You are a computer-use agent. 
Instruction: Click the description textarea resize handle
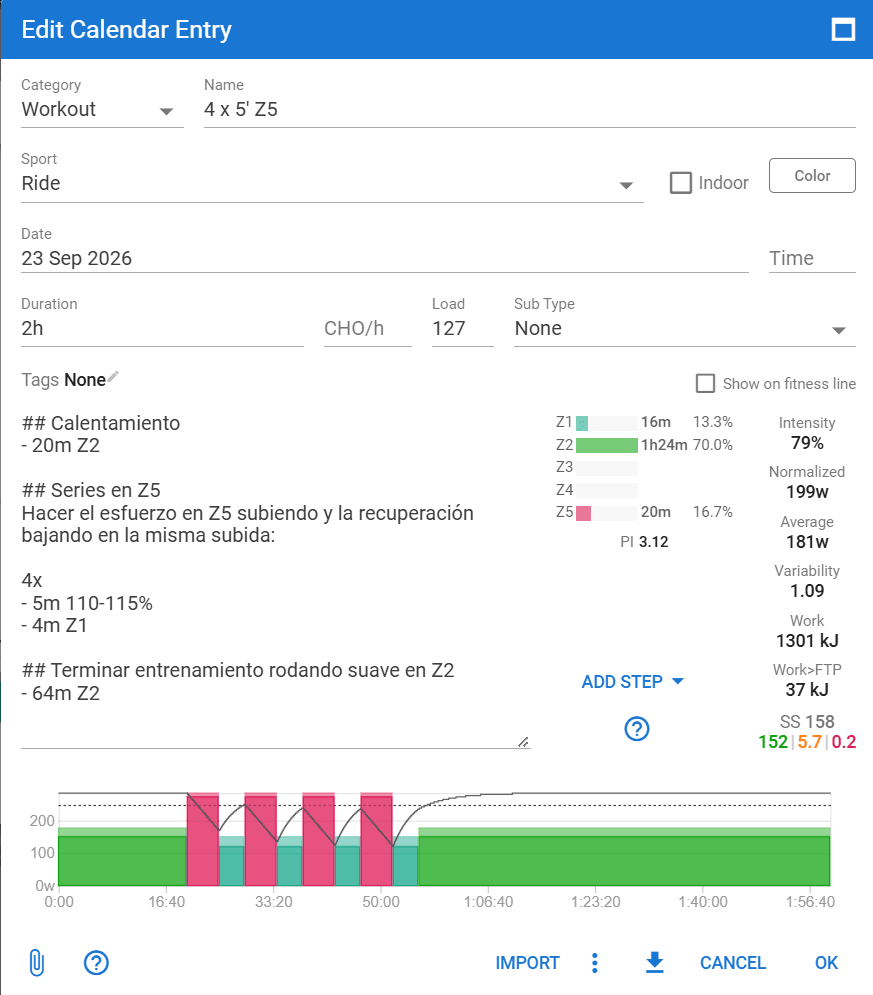[x=523, y=742]
